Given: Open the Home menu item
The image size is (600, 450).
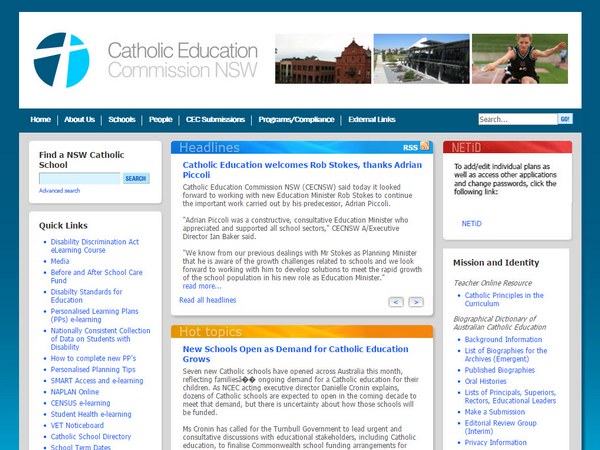Looking at the screenshot, I should (41, 119).
